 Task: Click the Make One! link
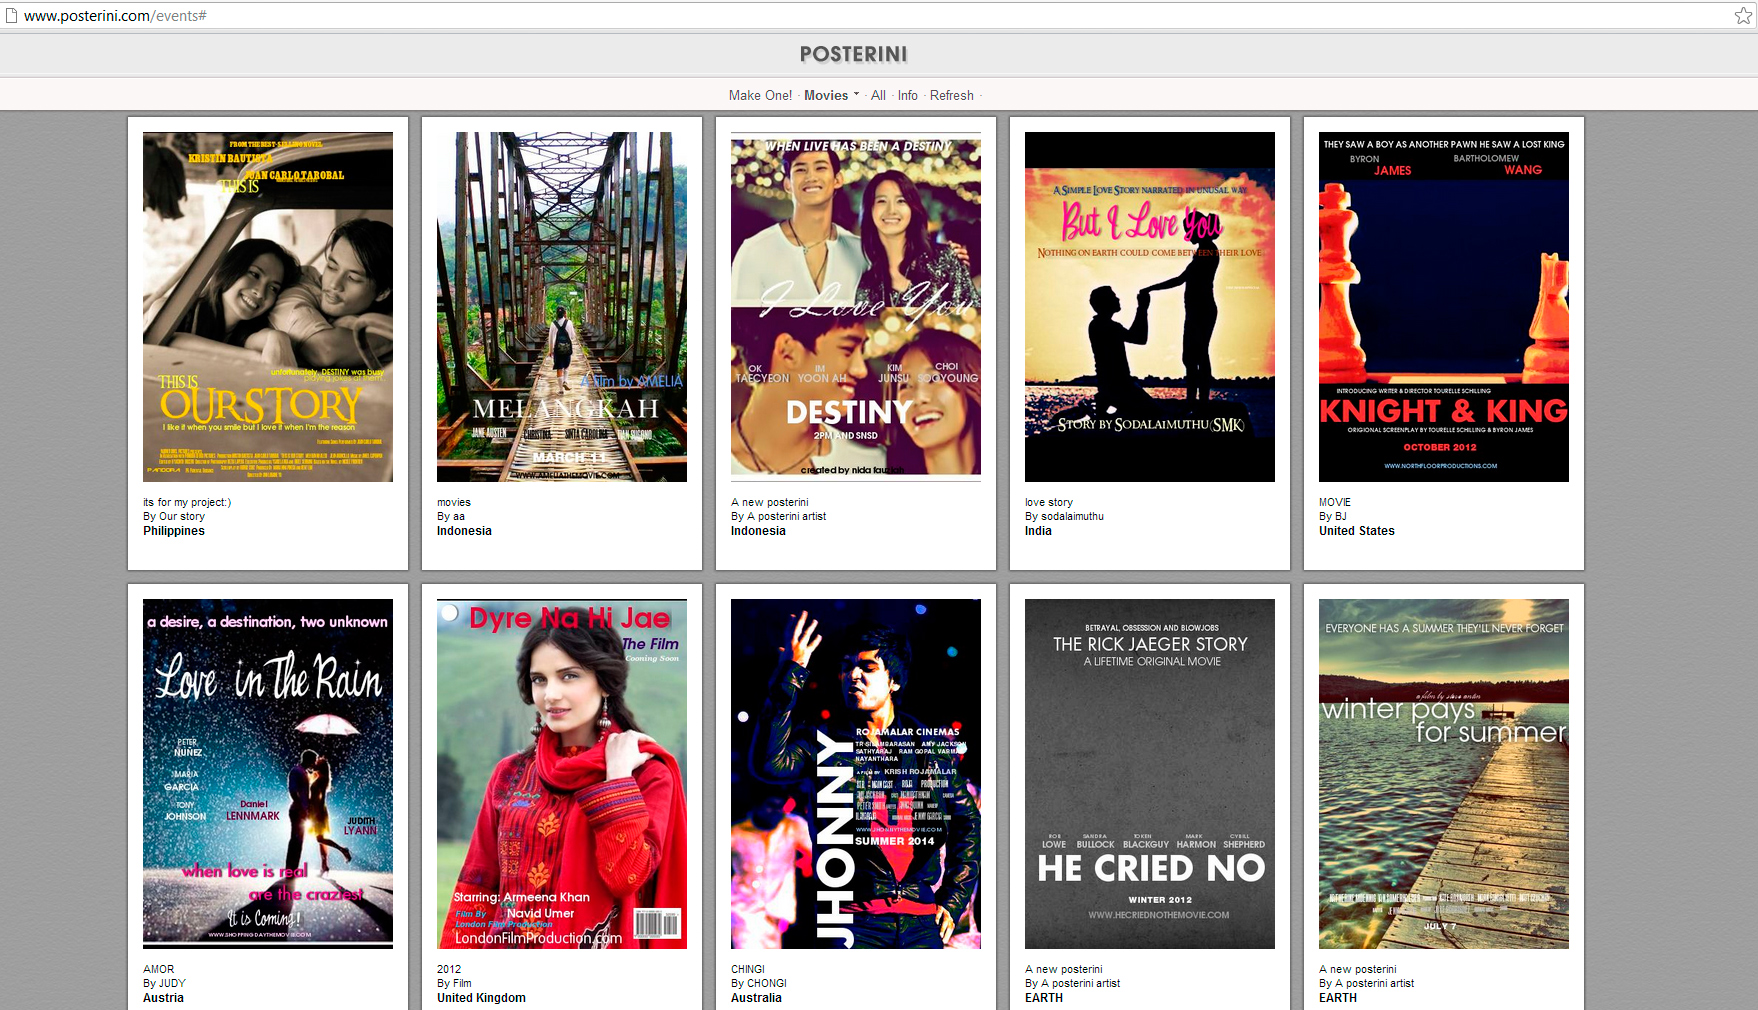(x=760, y=95)
